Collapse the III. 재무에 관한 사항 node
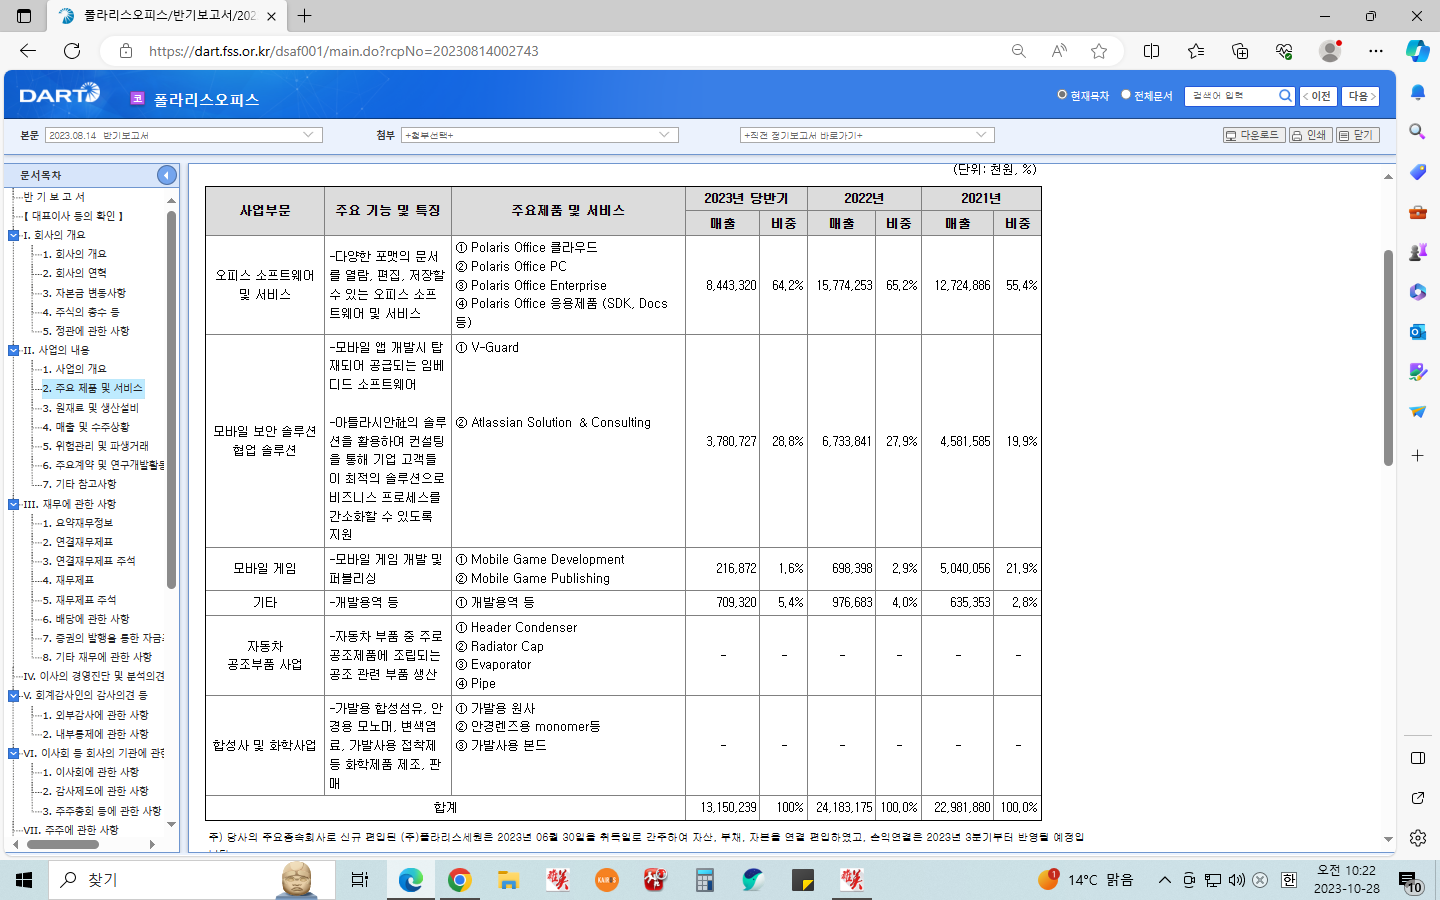 [x=13, y=504]
